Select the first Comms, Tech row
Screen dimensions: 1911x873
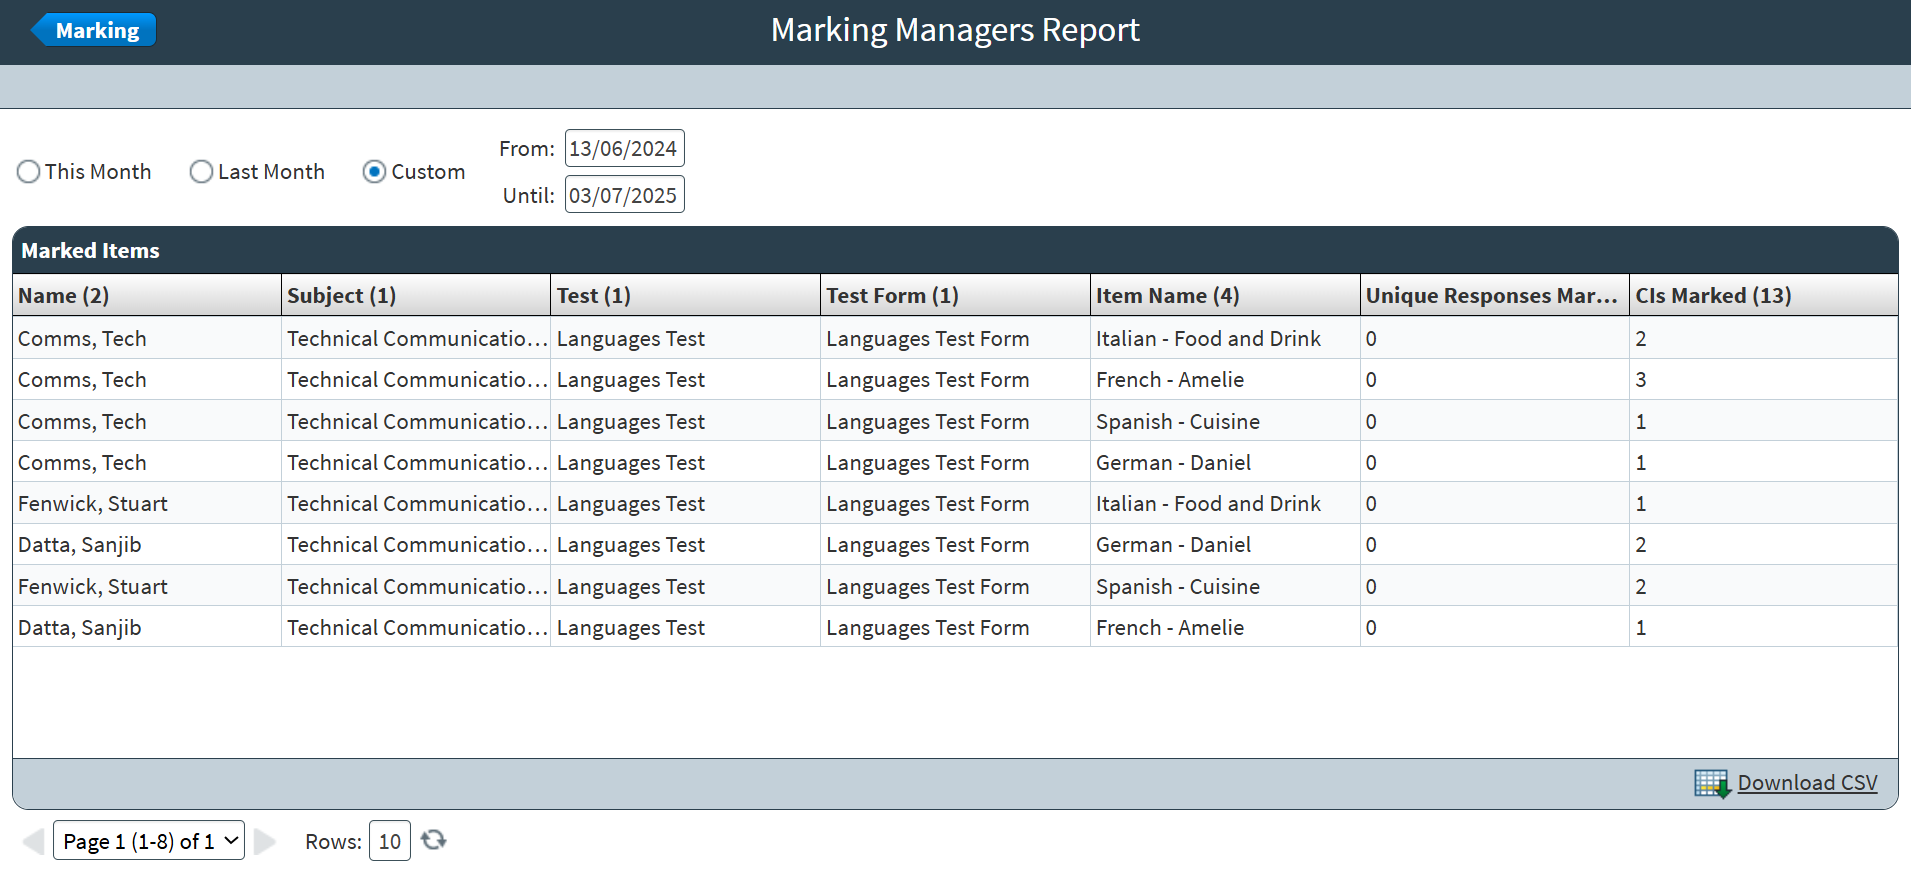(x=82, y=339)
